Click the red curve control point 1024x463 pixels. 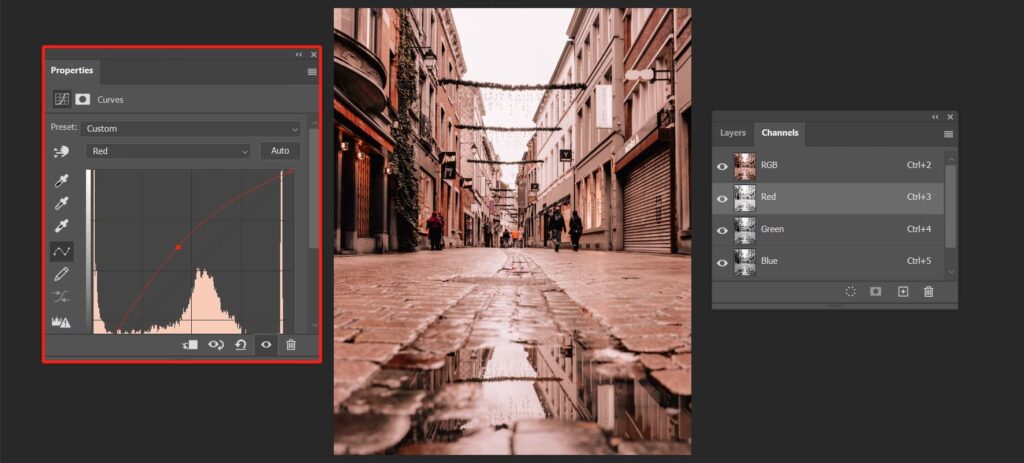[x=178, y=246]
